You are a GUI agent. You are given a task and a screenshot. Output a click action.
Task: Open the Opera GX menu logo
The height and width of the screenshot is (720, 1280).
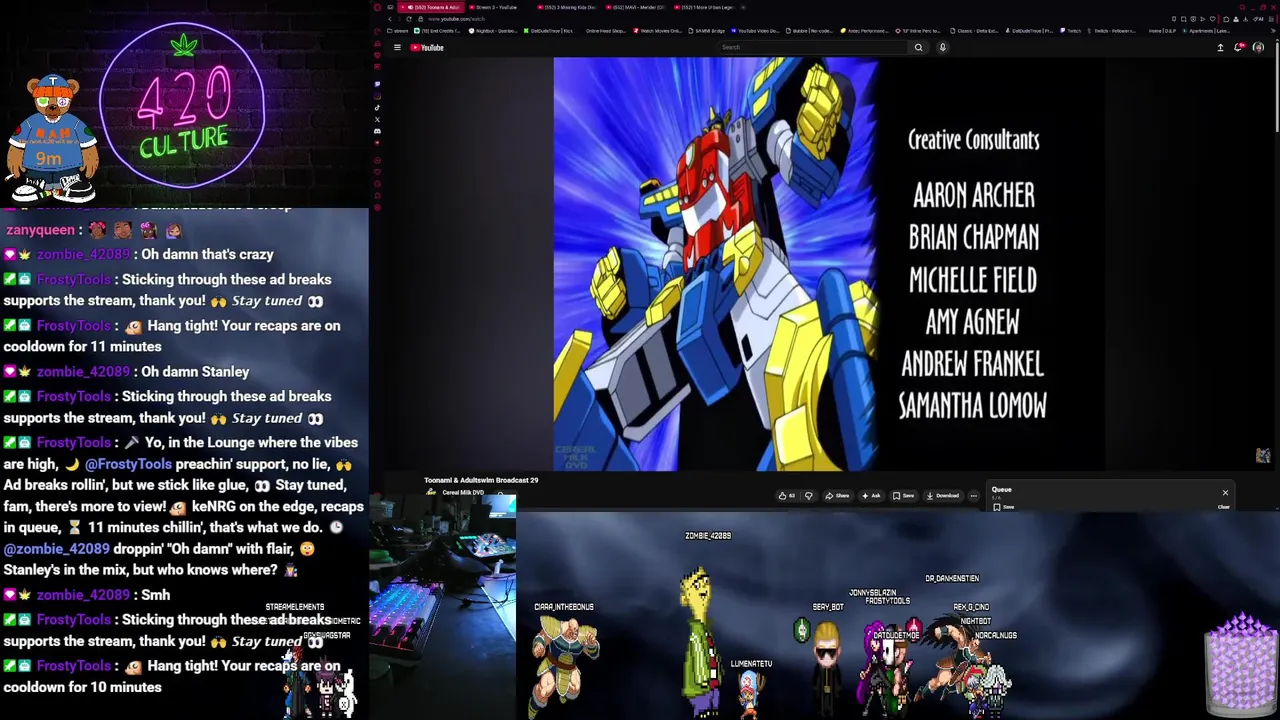[377, 7]
